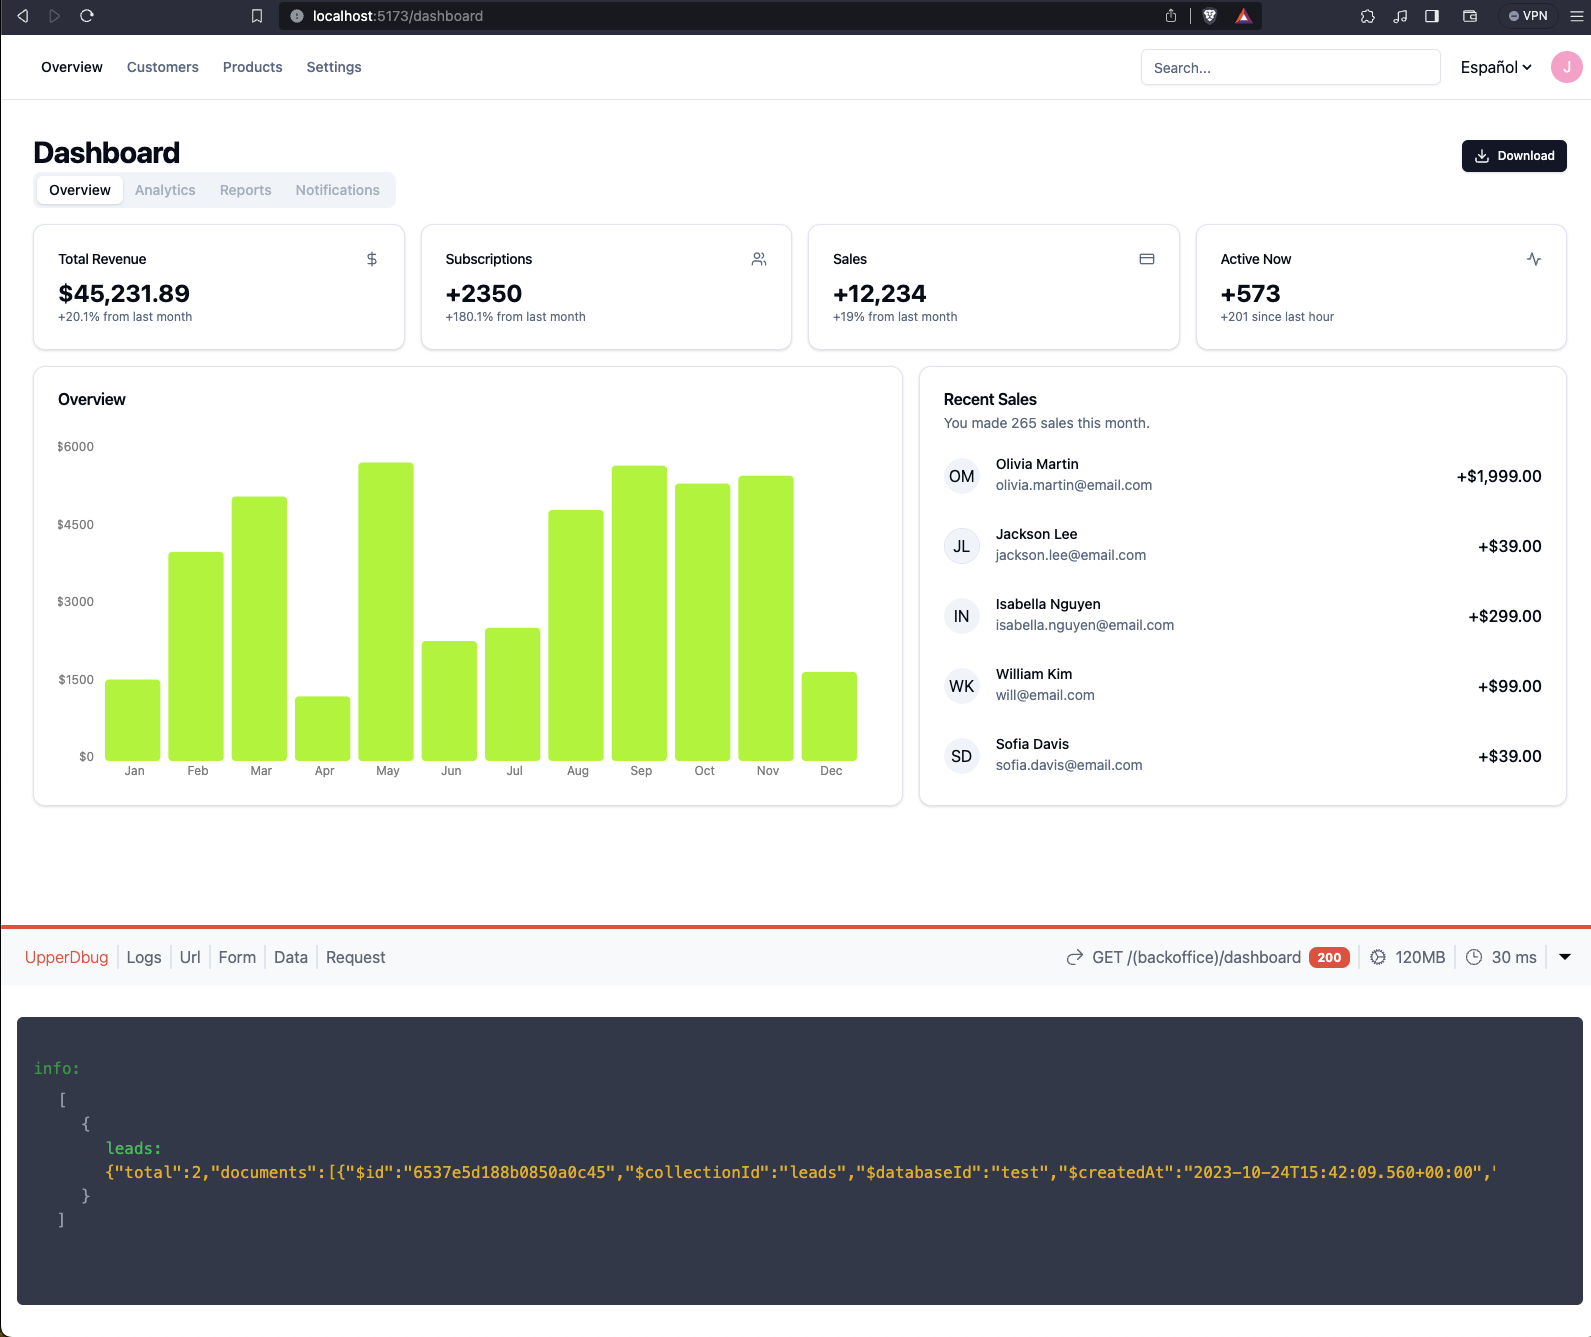Select the Overview dashboard tab
The image size is (1591, 1337).
80,190
